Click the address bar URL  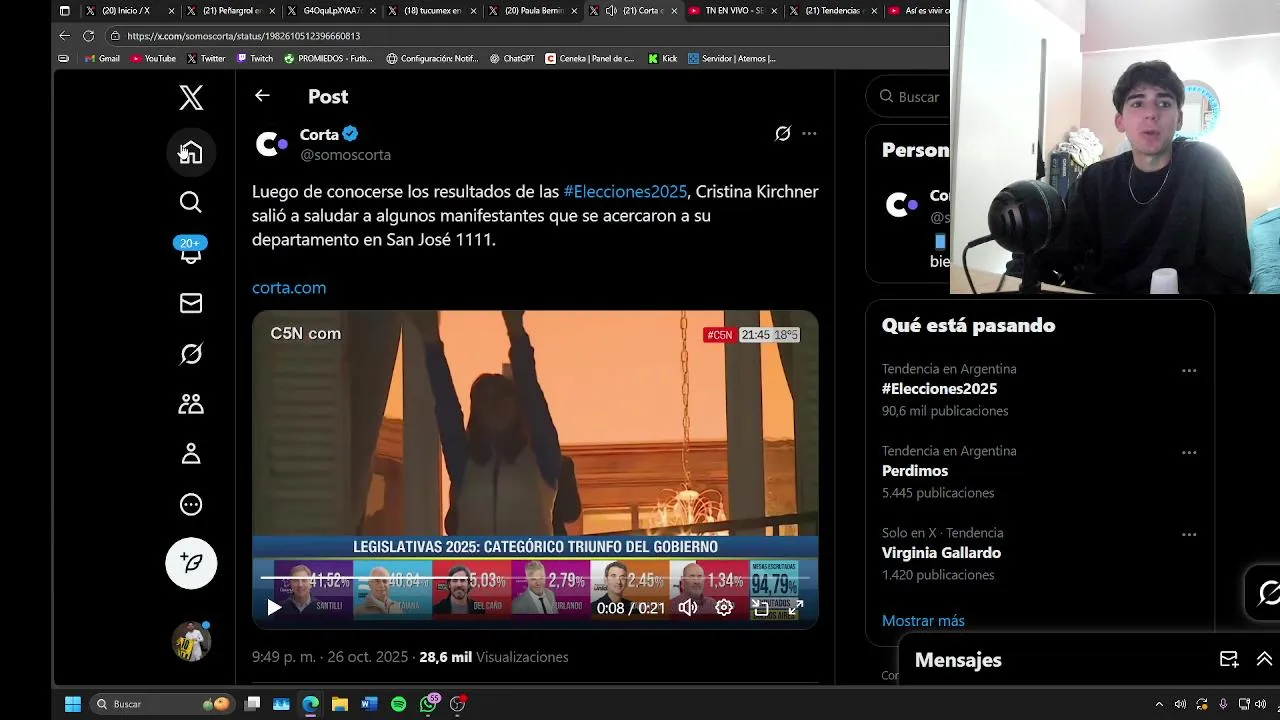pos(243,36)
